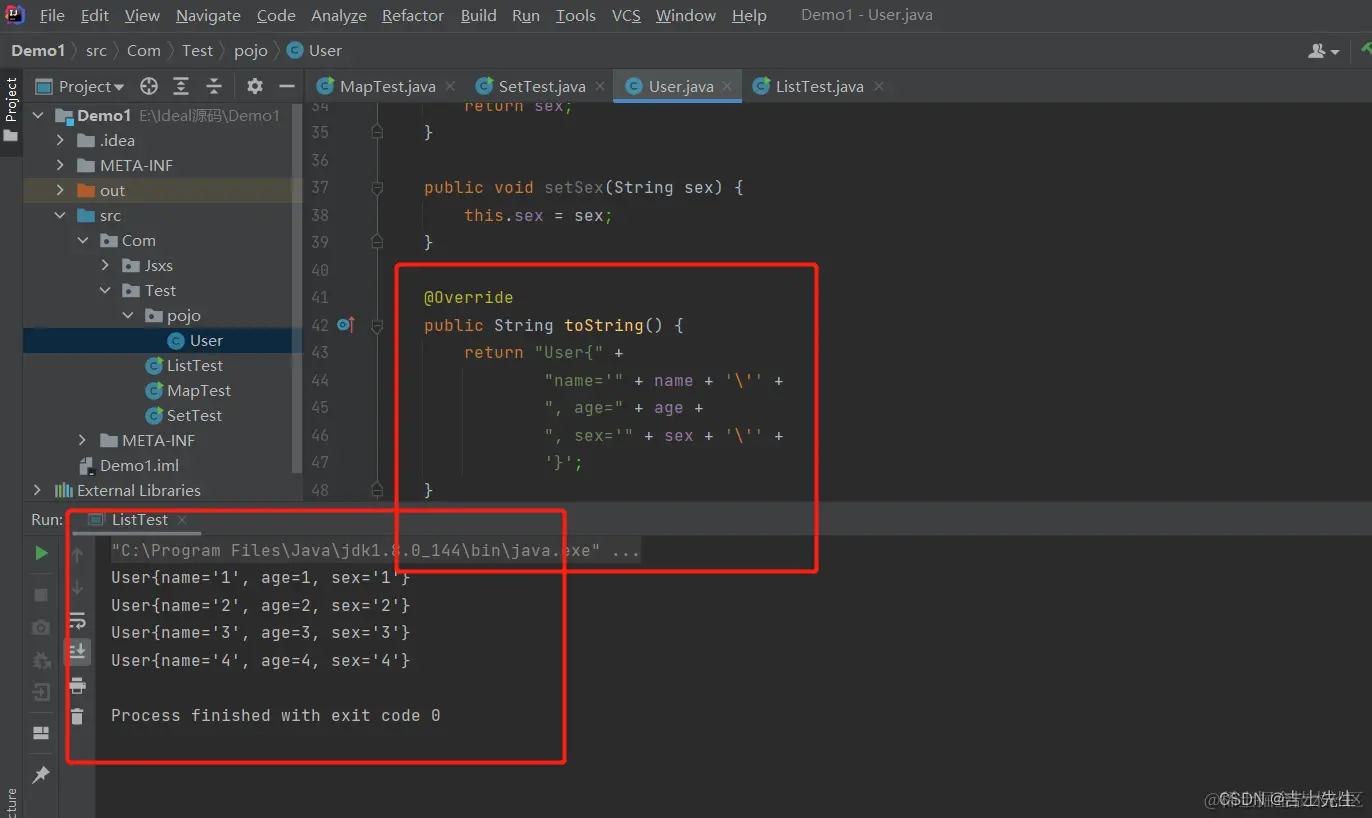This screenshot has width=1372, height=818.
Task: Click the override gutter marker on line 42
Action: (346, 325)
